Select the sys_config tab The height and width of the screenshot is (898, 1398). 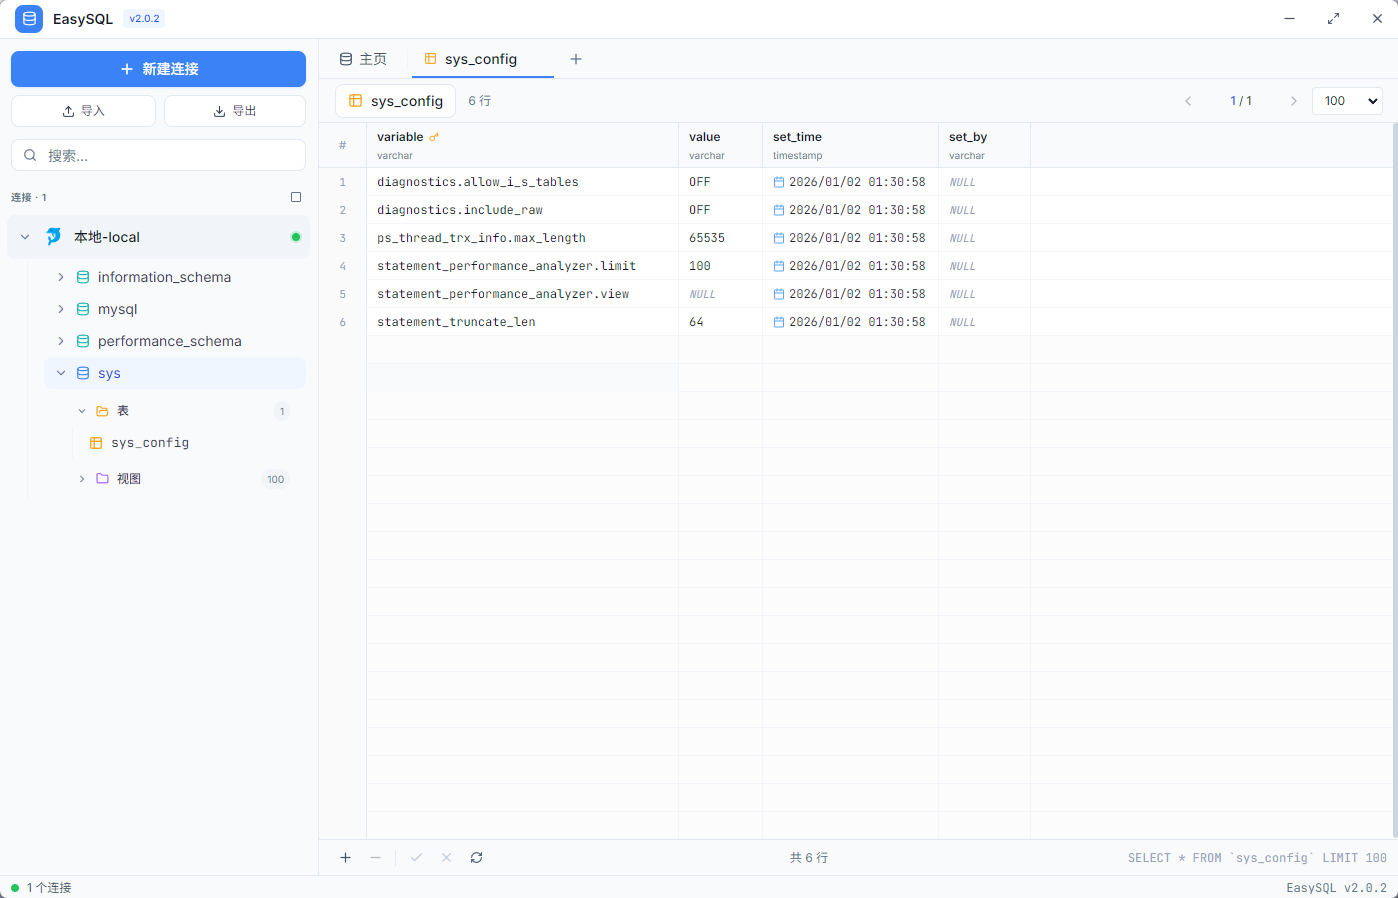[x=480, y=59]
